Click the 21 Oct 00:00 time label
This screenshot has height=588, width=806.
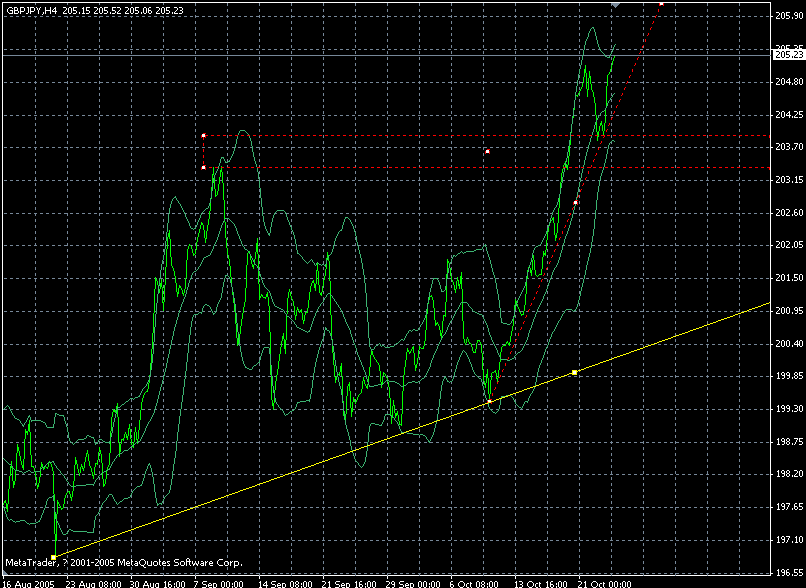pos(603,584)
